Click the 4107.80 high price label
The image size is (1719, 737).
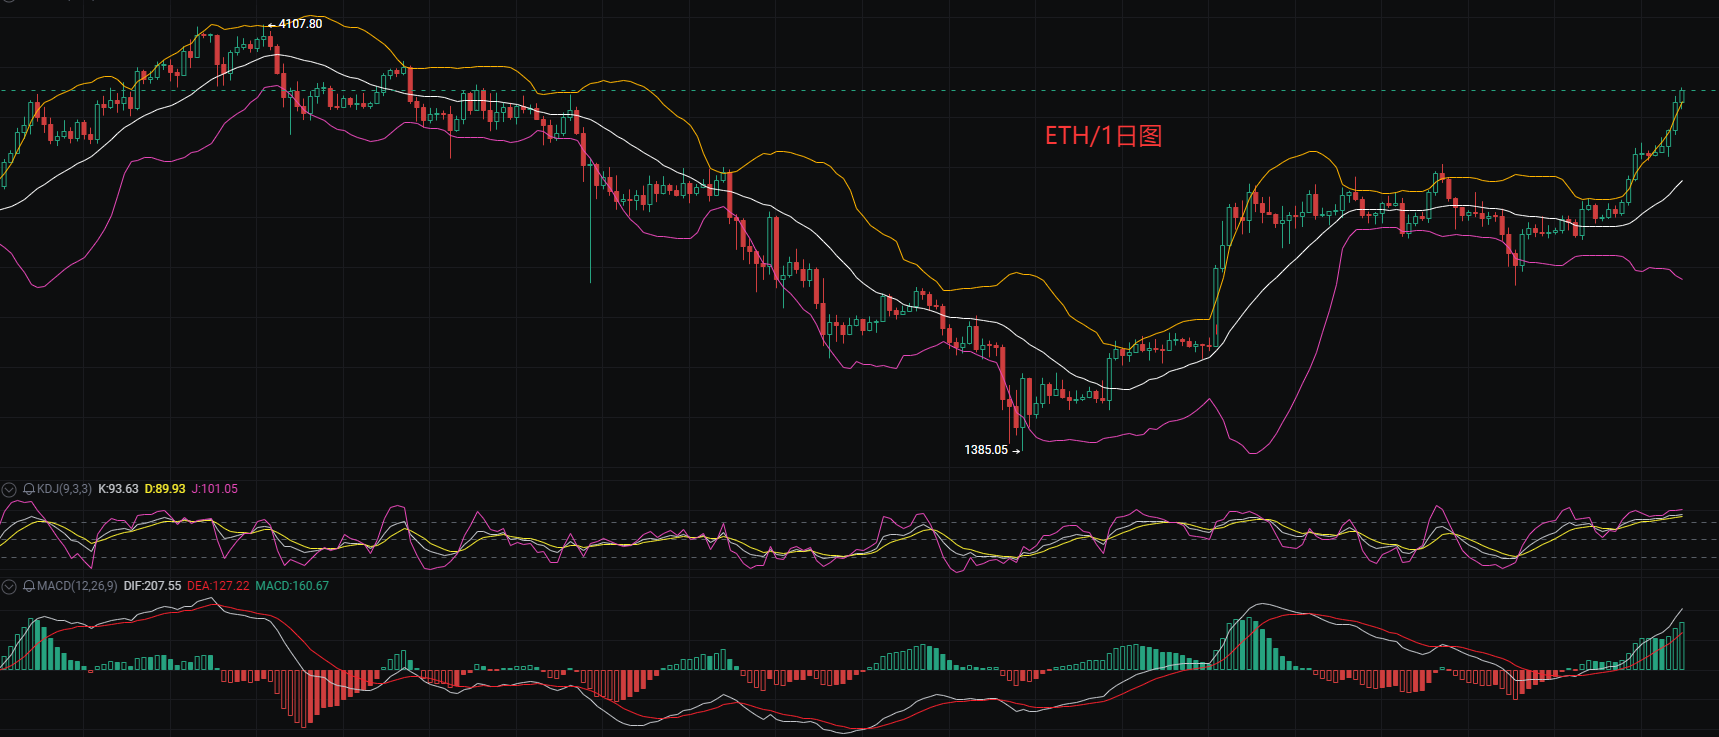click(x=300, y=24)
